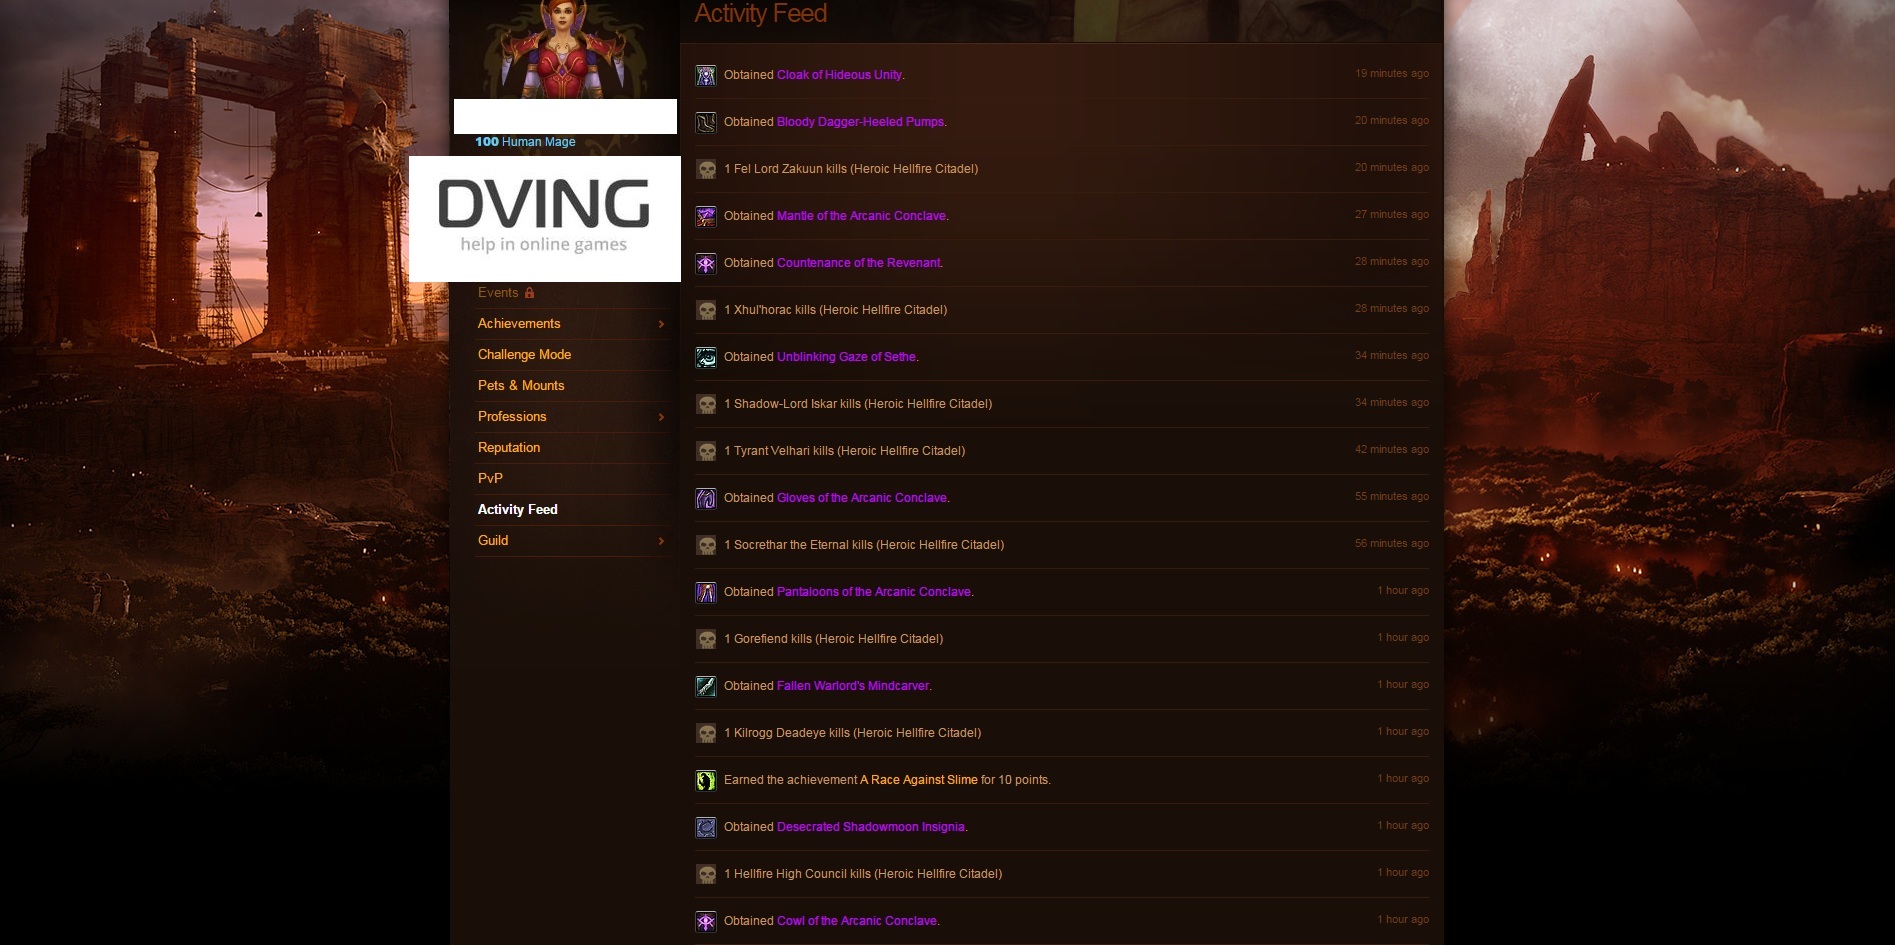The width and height of the screenshot is (1895, 945).
Task: Click the '1 Hellfire High Council kills' entry text
Action: 863,874
